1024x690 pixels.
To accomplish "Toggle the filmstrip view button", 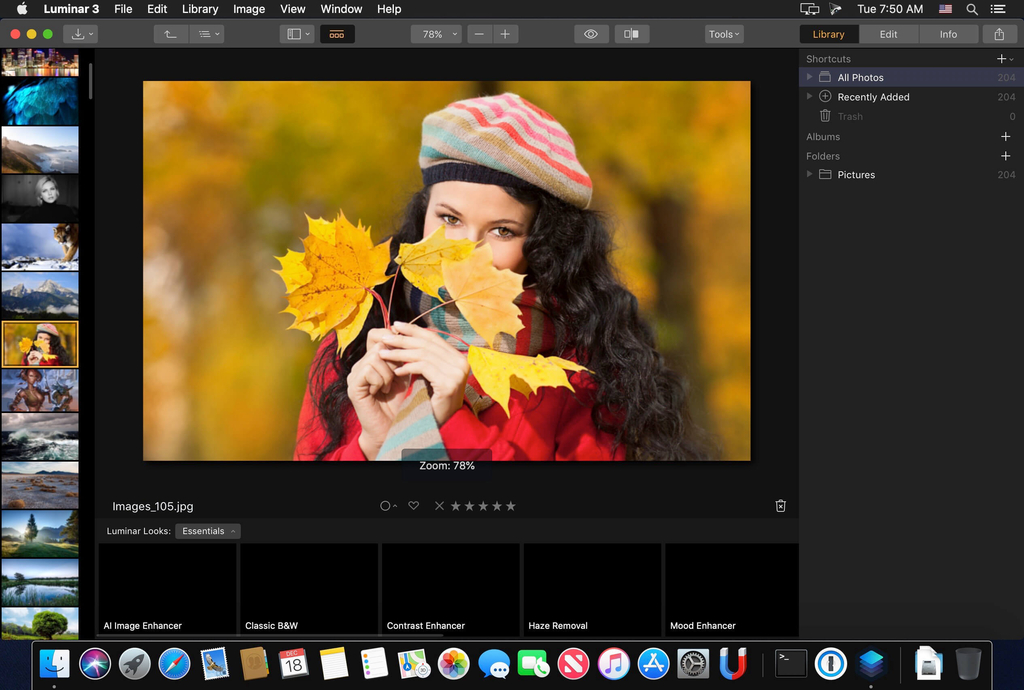I will click(337, 34).
